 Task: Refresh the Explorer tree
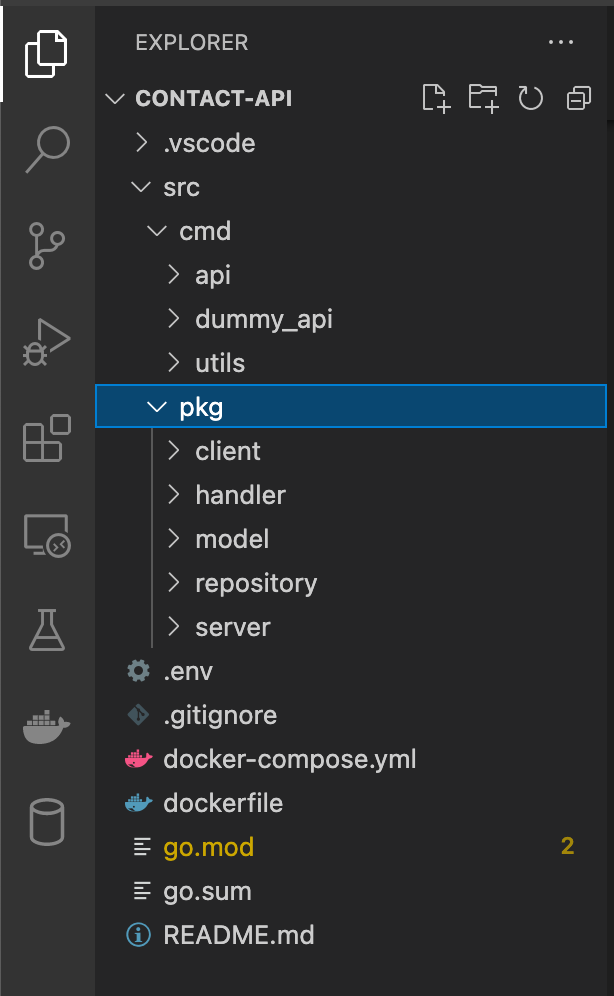(530, 98)
